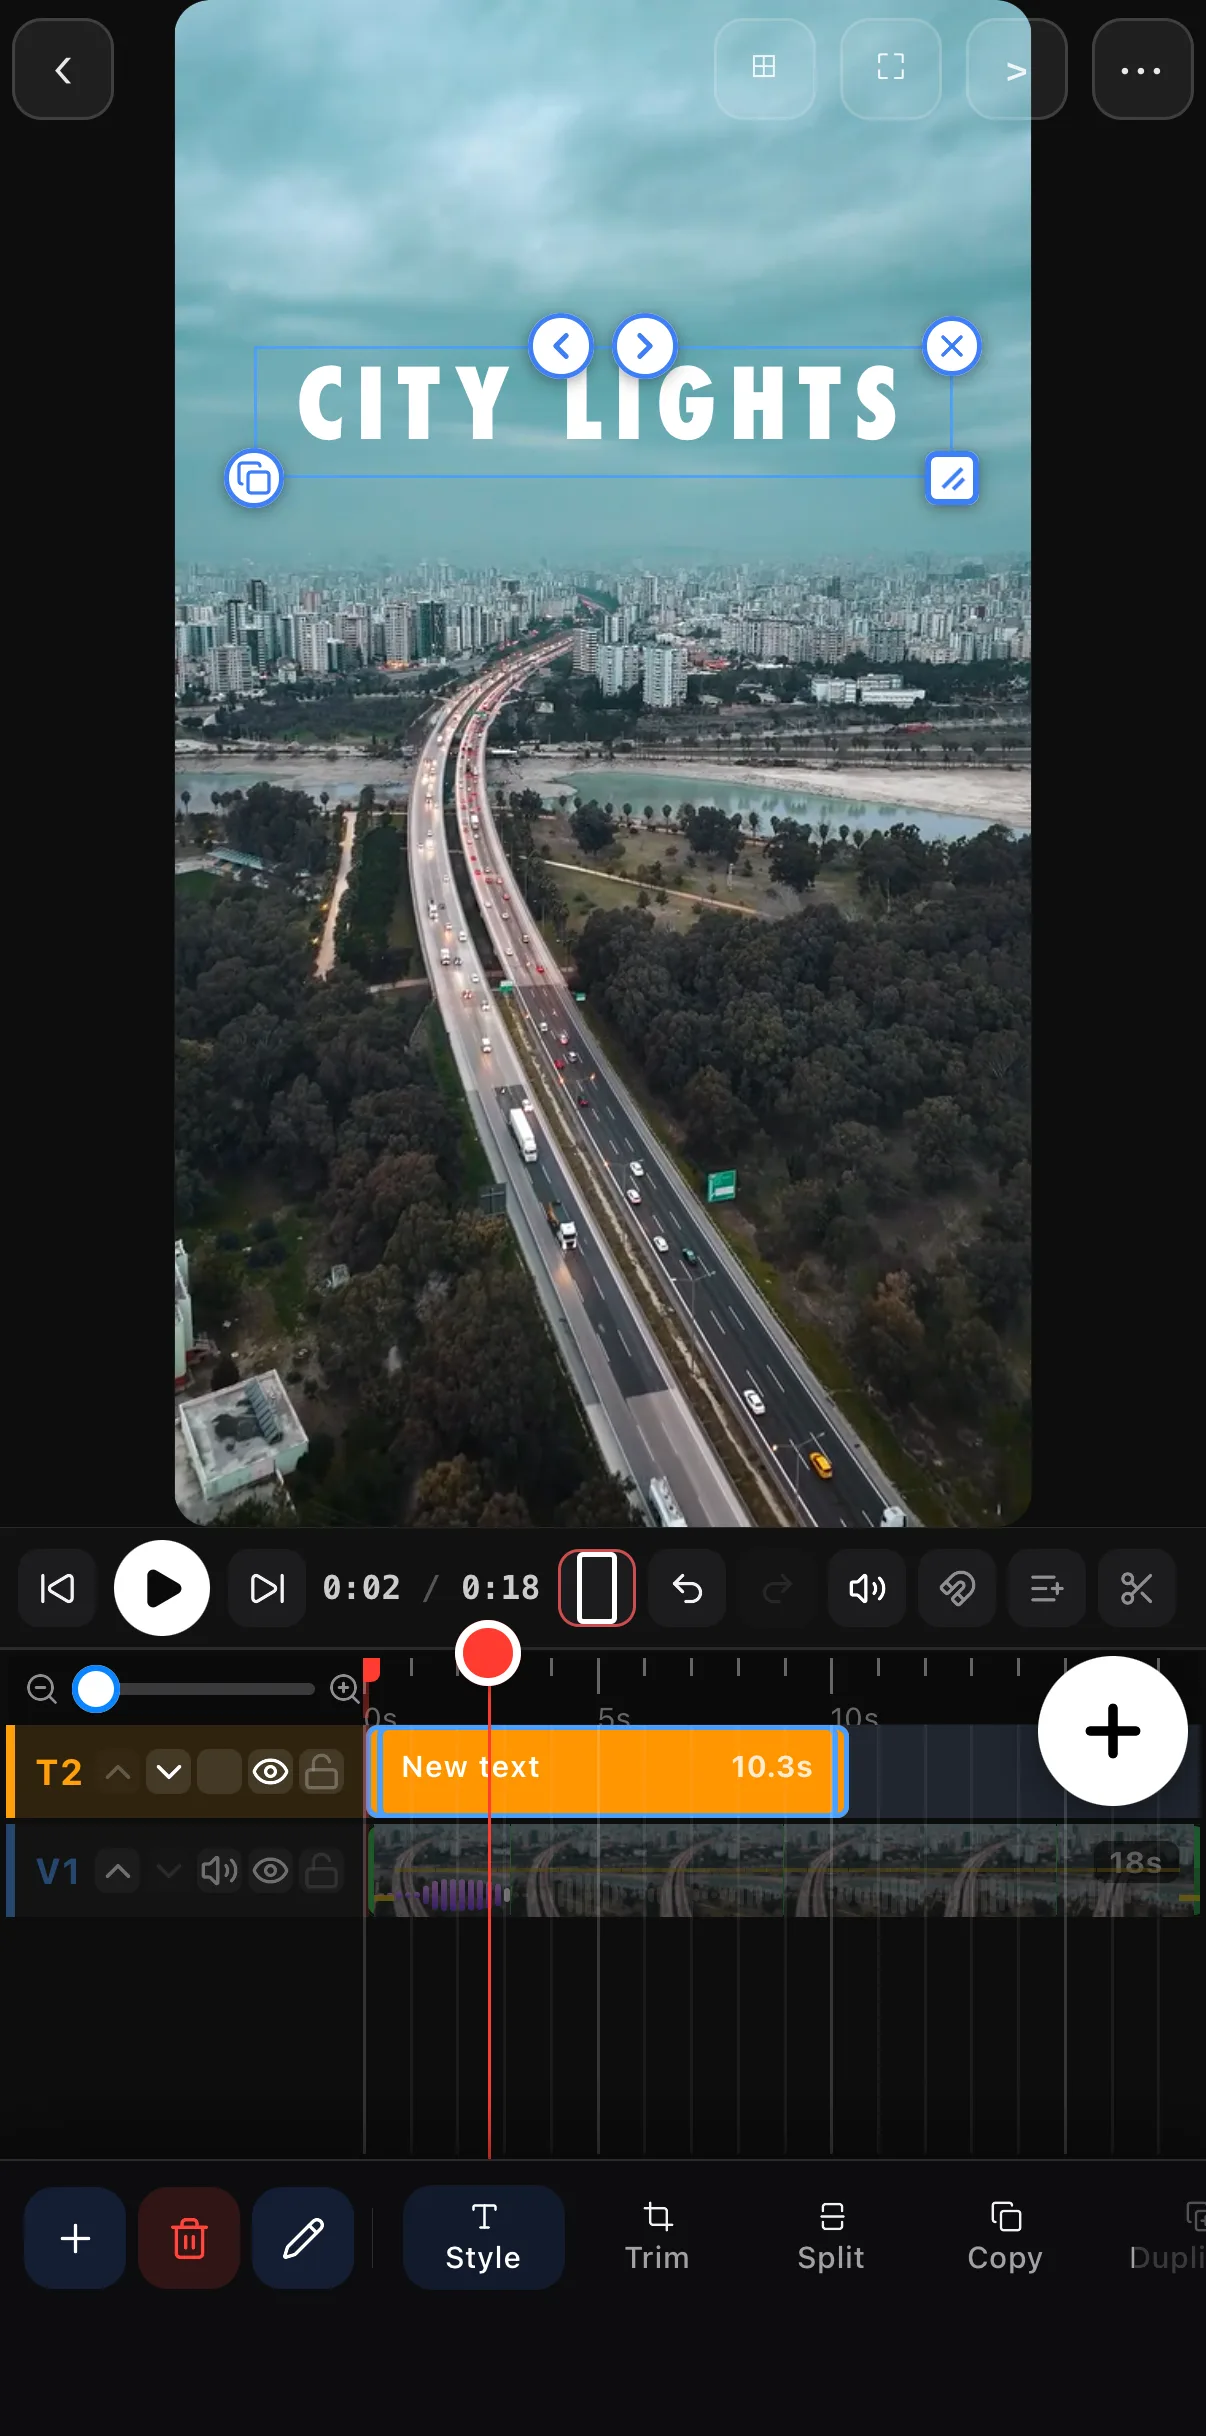
Task: Move T2 track up
Action: (x=118, y=1772)
